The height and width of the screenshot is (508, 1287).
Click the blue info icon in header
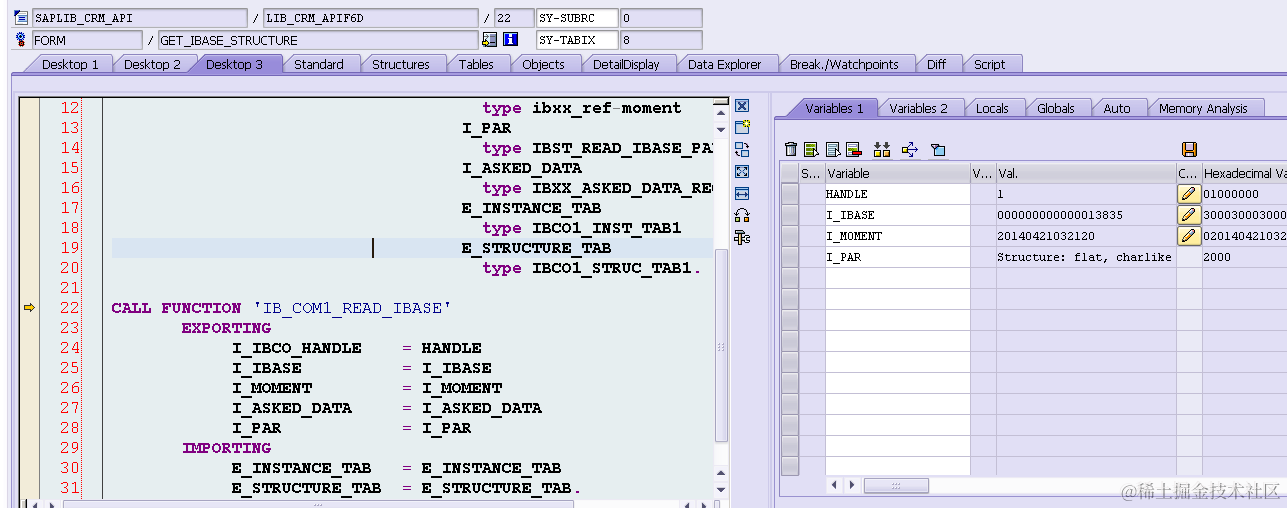point(511,40)
